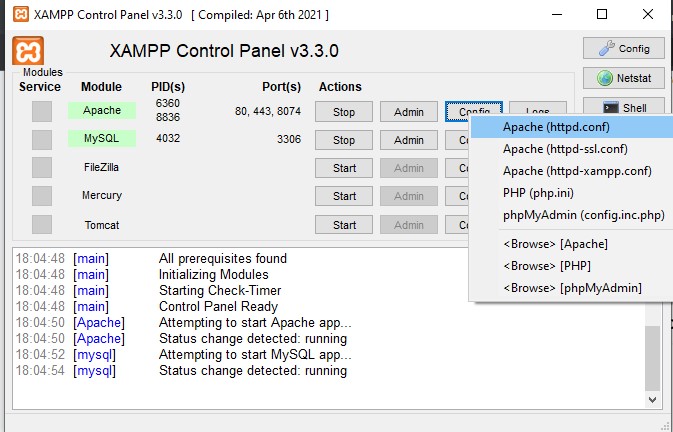Choose PHP (php.ini) from the menu

572,193
